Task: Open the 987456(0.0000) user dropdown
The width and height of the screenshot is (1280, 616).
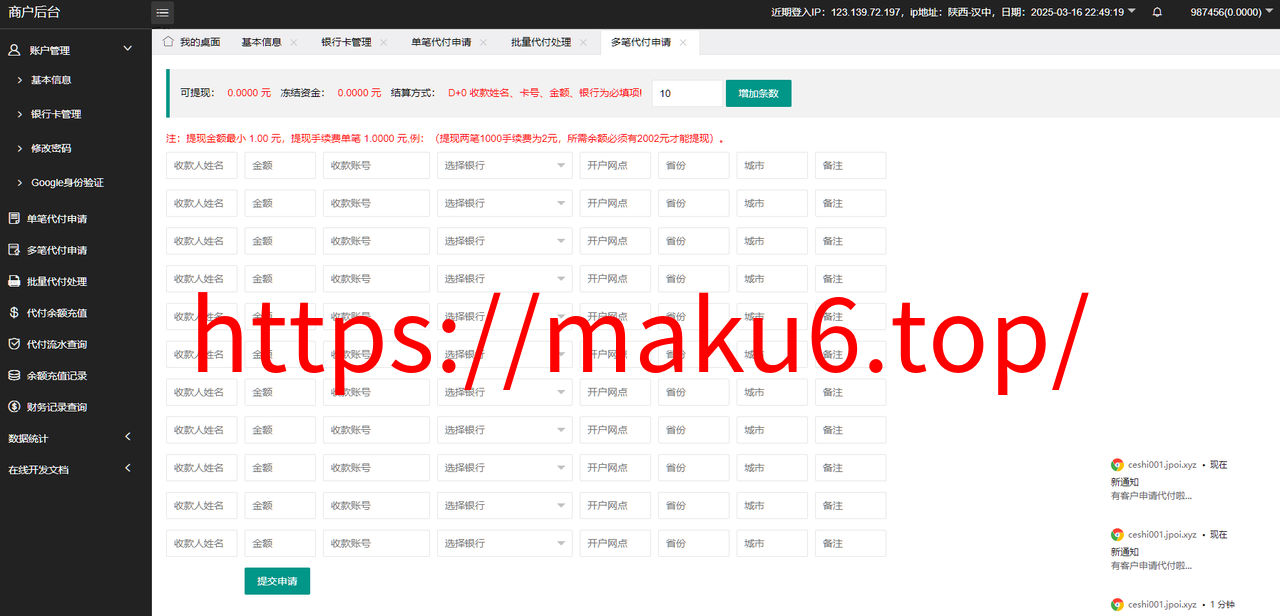Action: pos(1231,13)
